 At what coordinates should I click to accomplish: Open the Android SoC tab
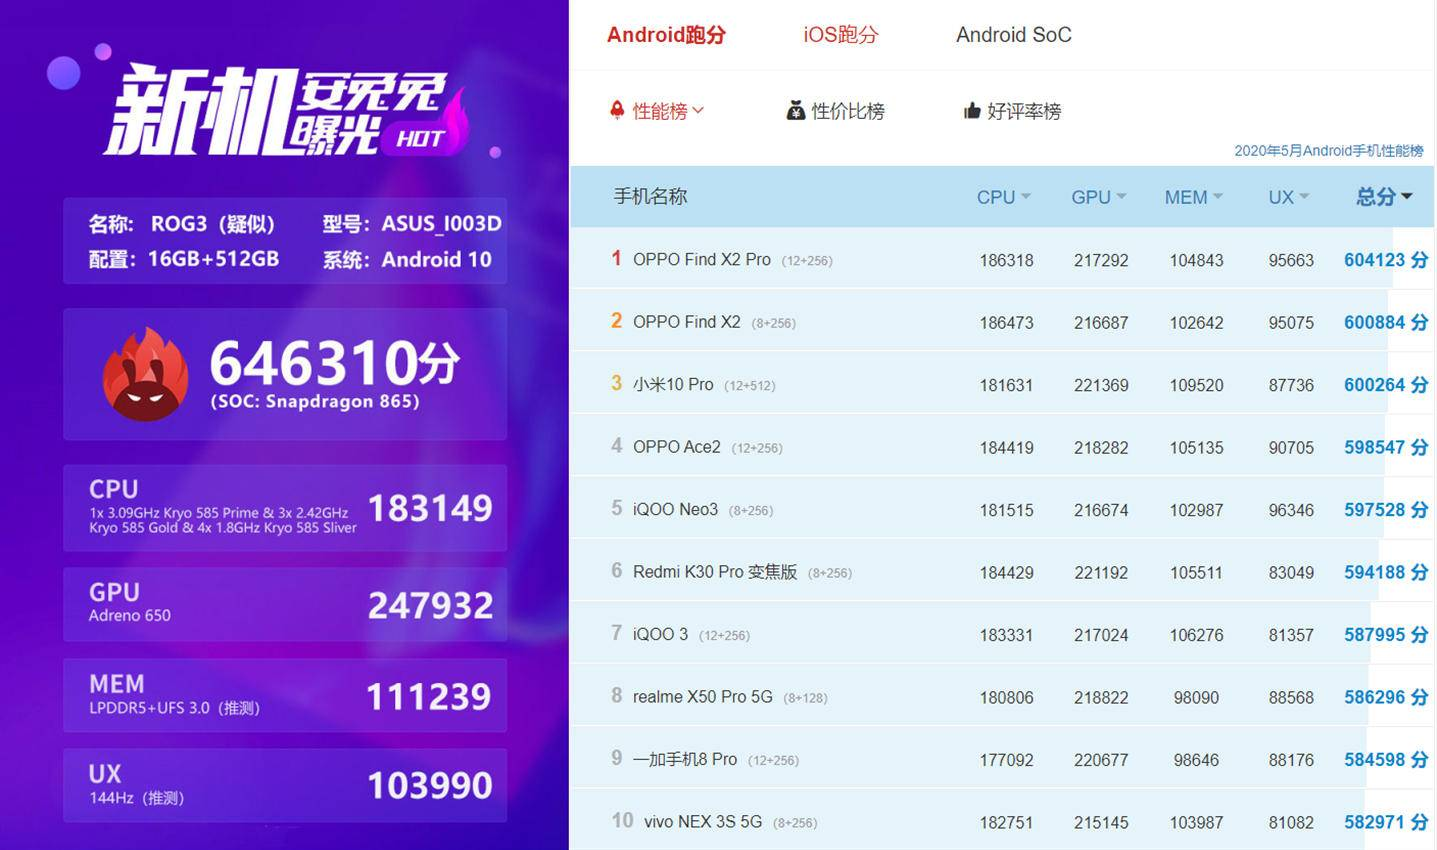[1013, 35]
